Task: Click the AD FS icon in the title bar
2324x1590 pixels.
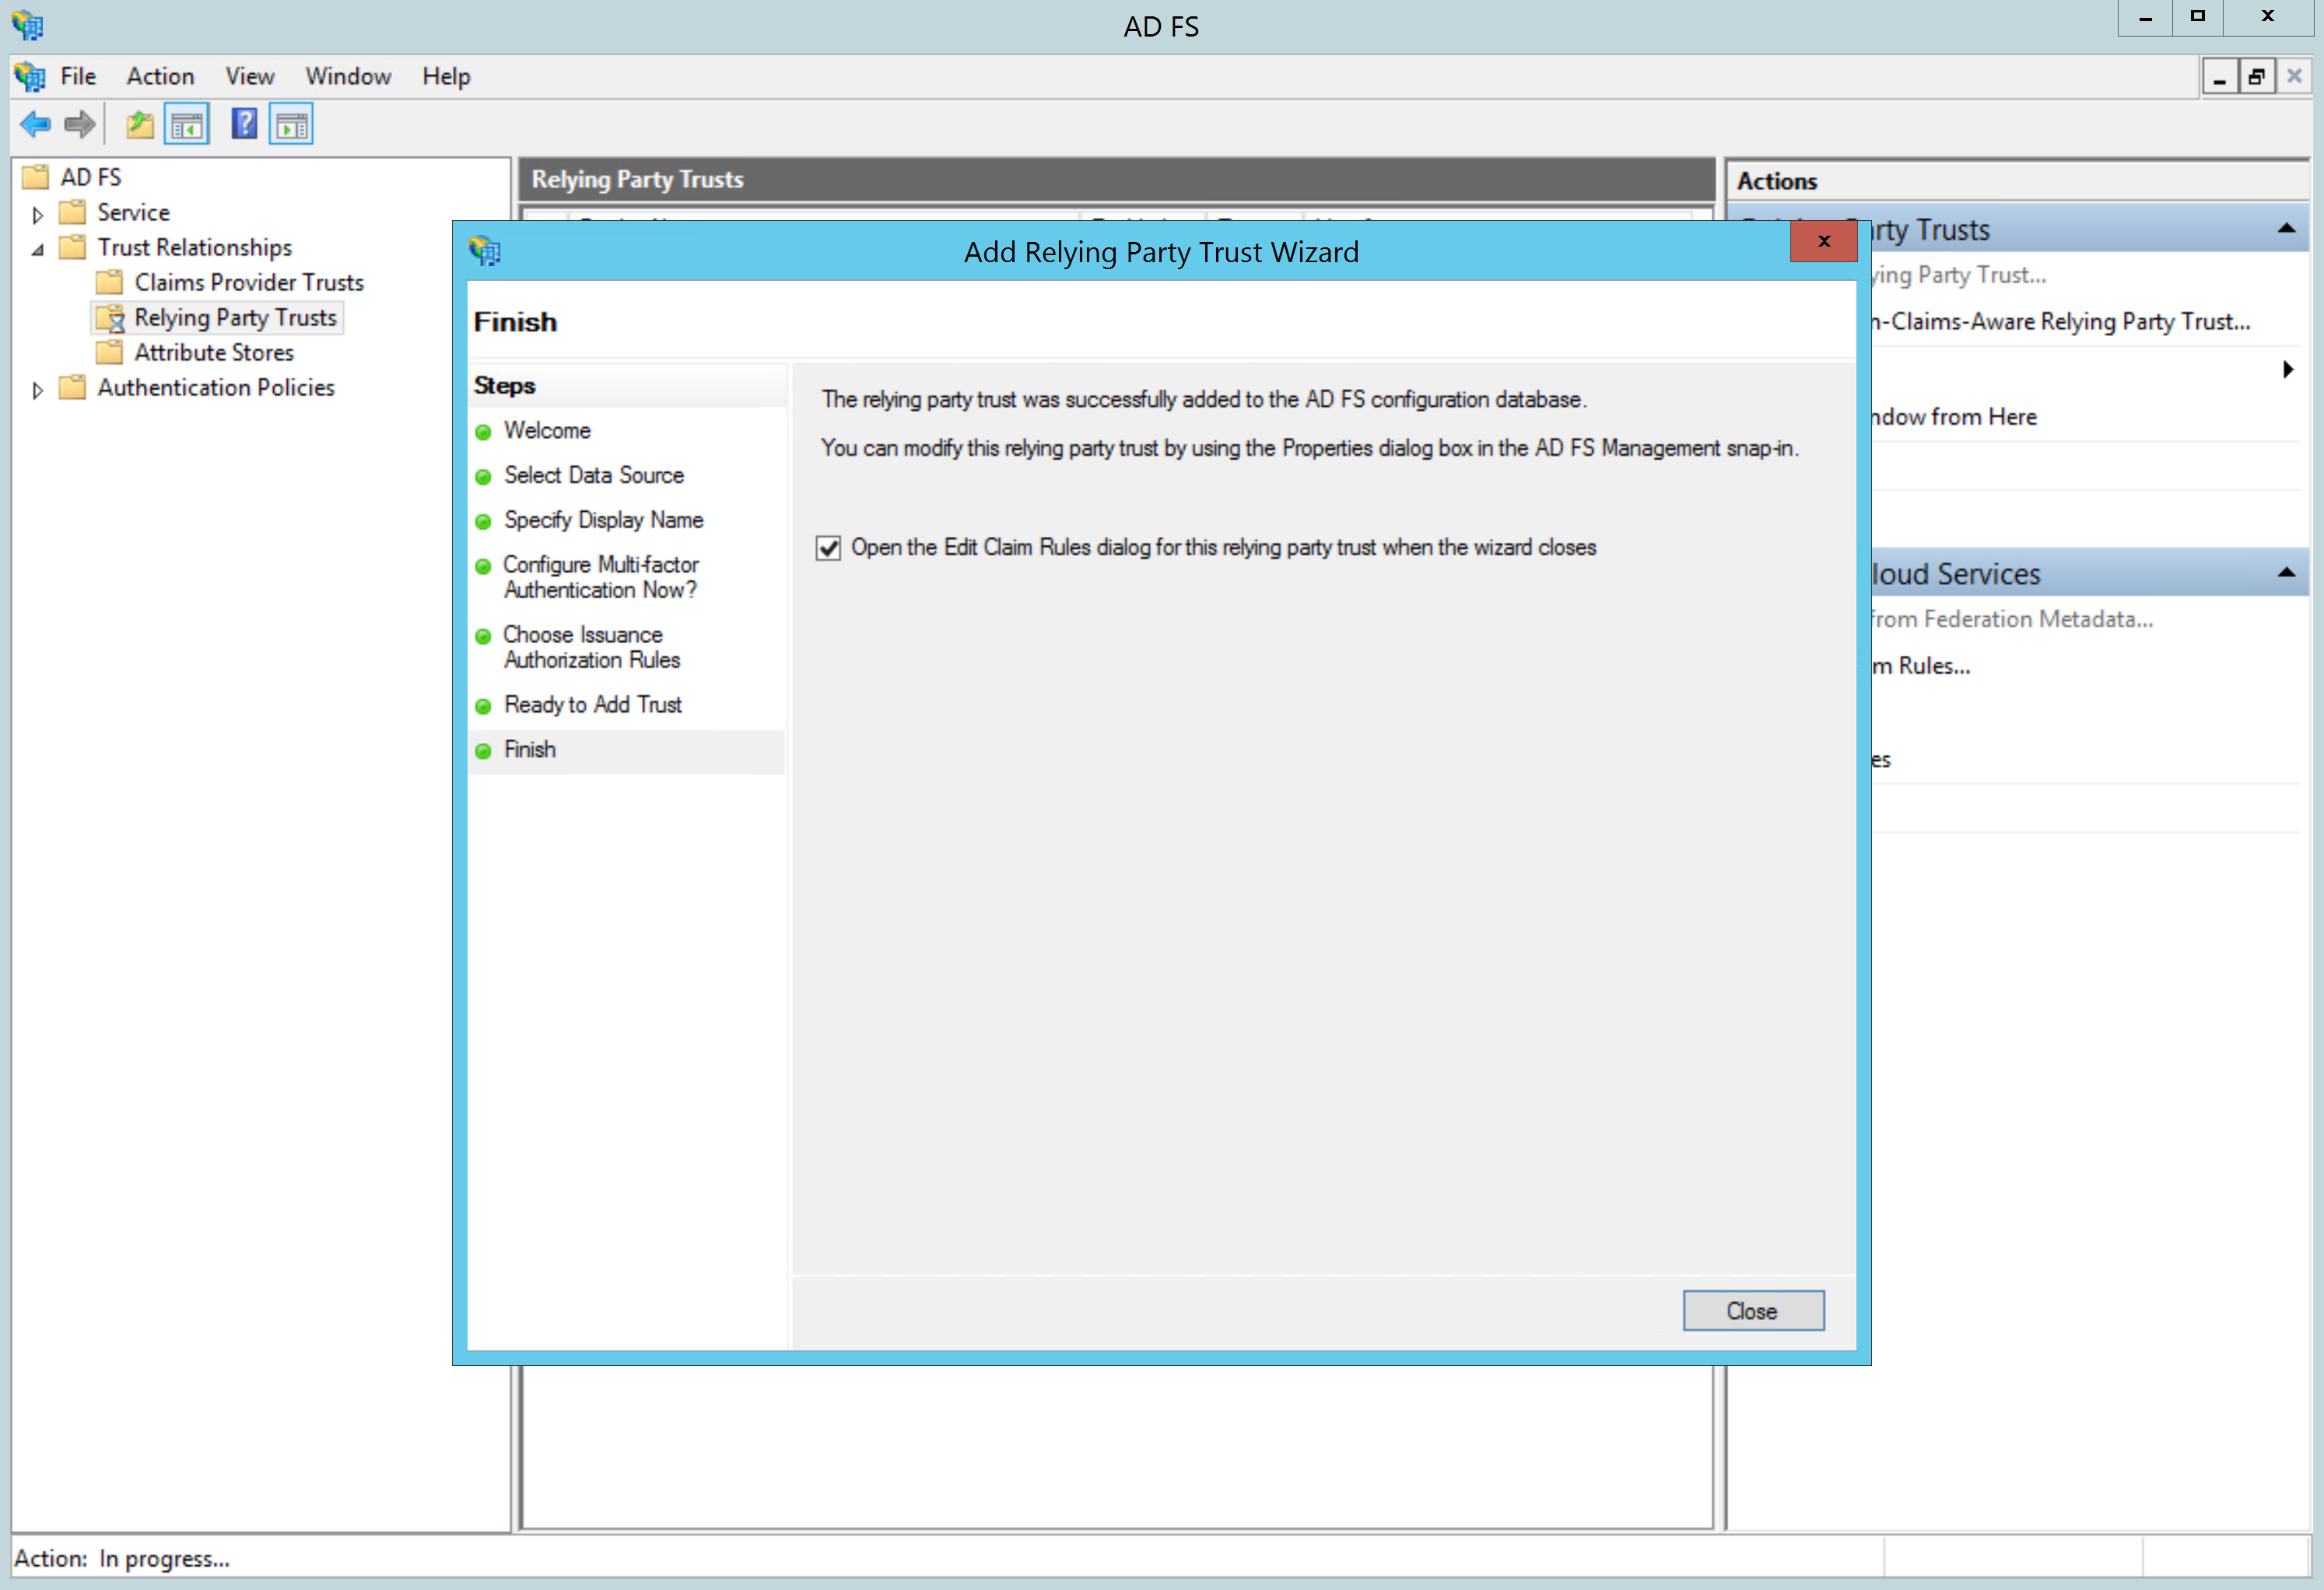Action: (28, 25)
